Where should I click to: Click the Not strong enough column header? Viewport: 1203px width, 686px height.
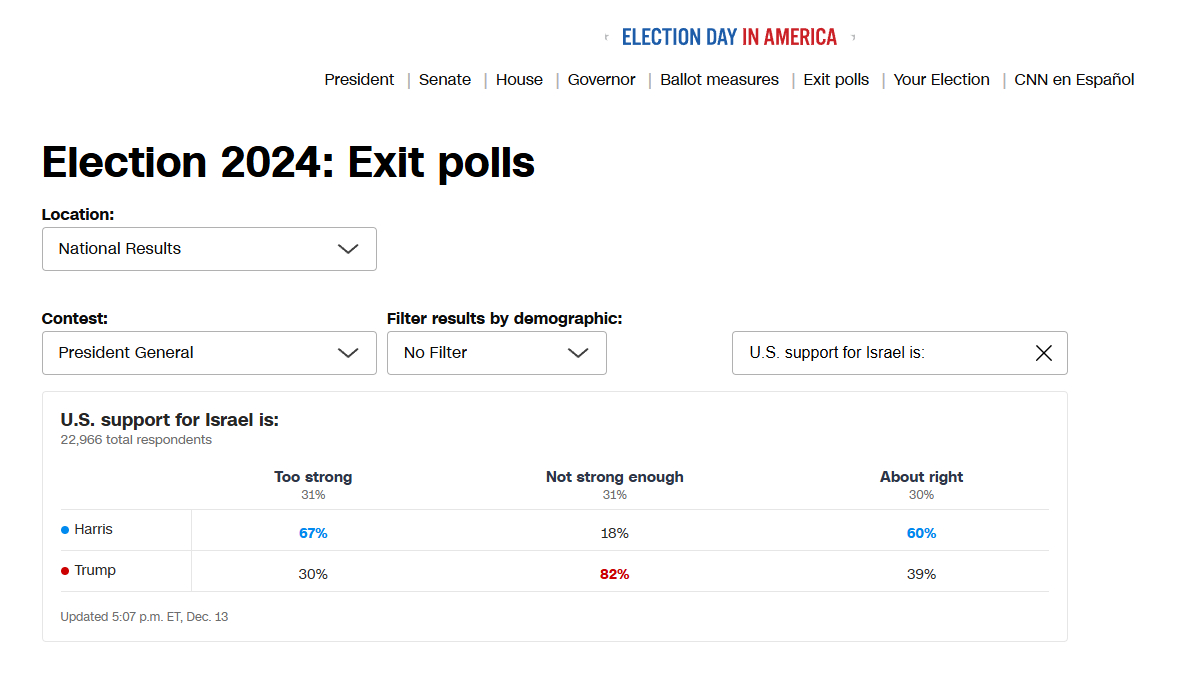614,477
